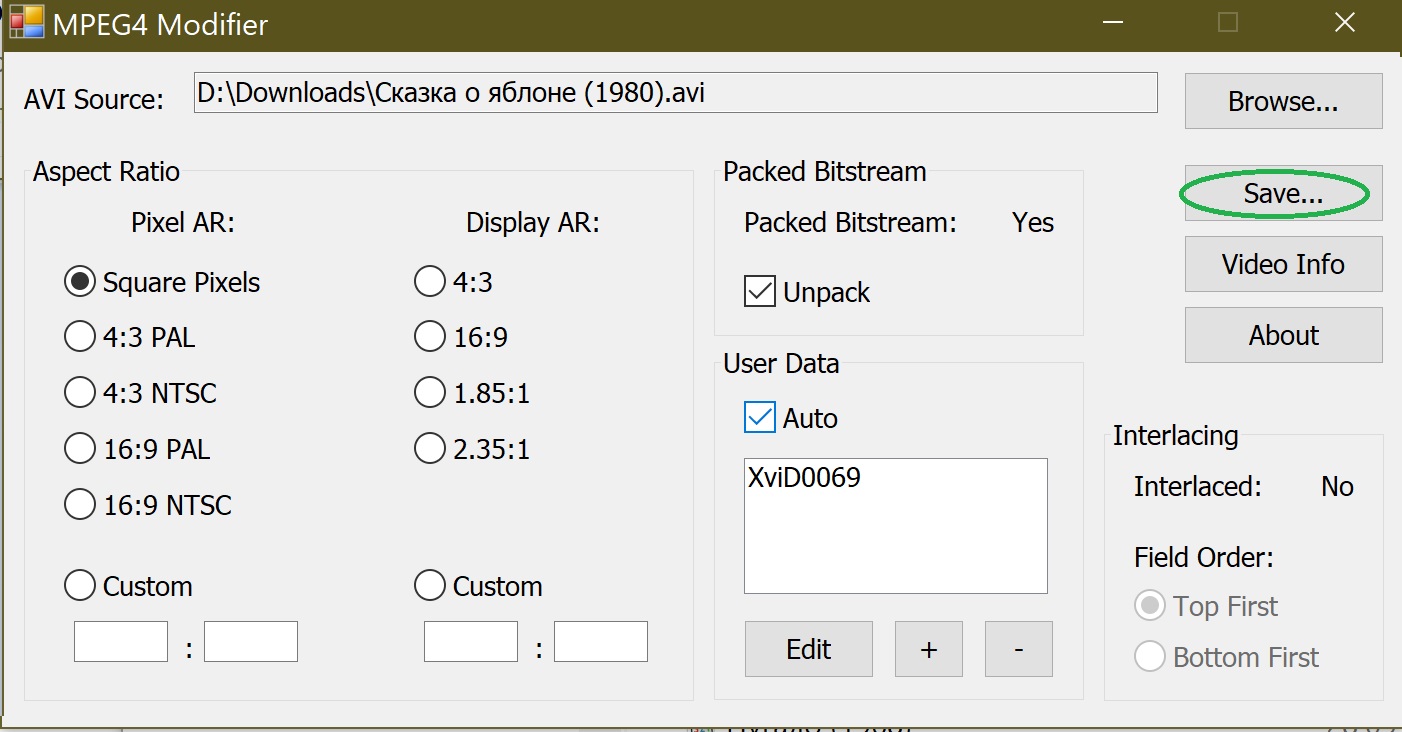Open the Video Info window

(1283, 264)
